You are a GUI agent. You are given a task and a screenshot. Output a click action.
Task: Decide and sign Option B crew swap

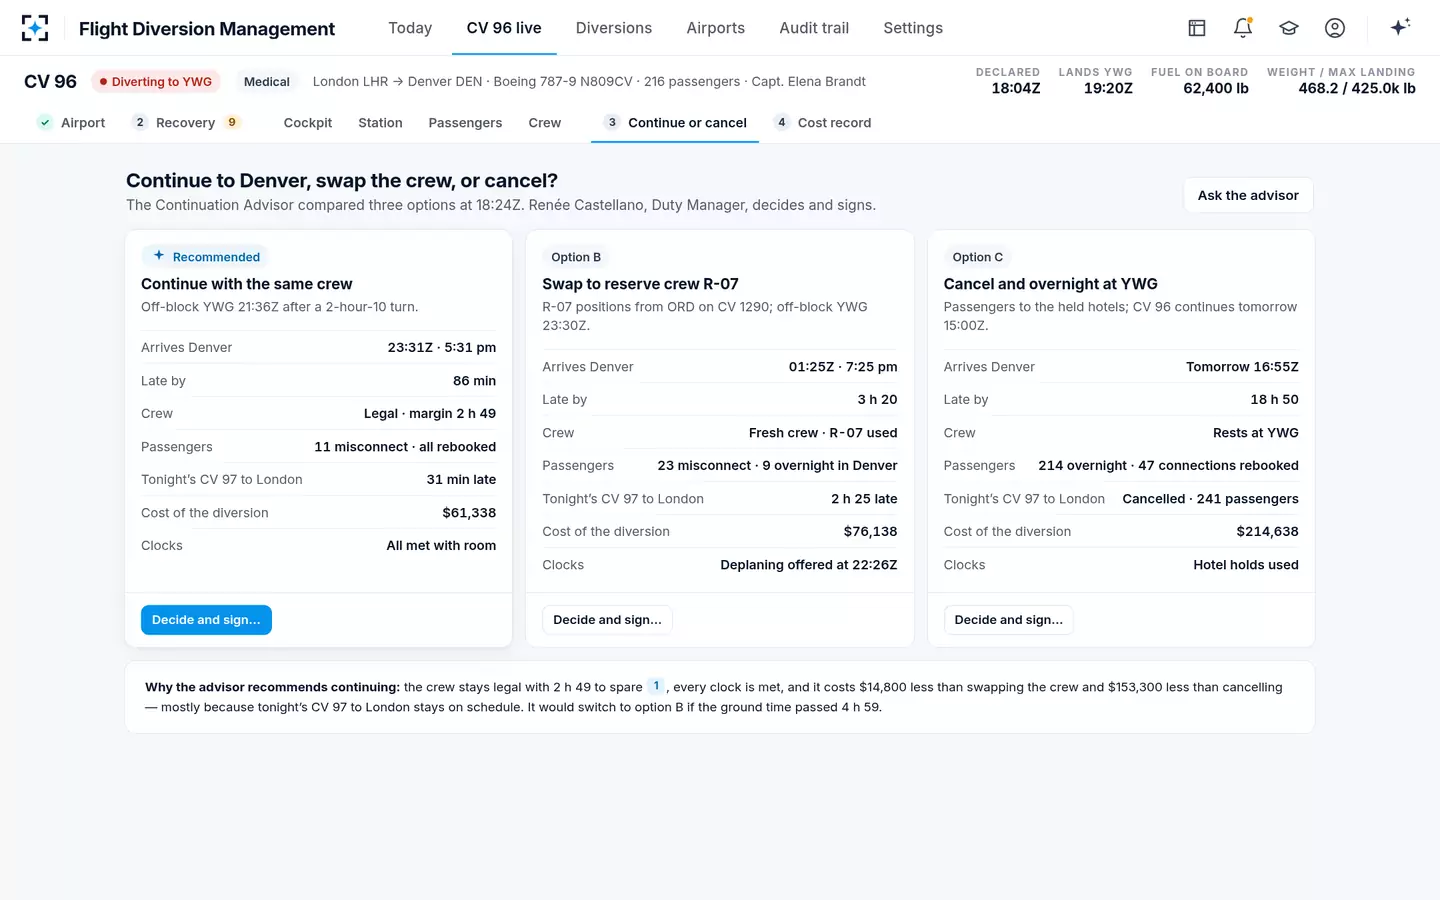click(608, 620)
